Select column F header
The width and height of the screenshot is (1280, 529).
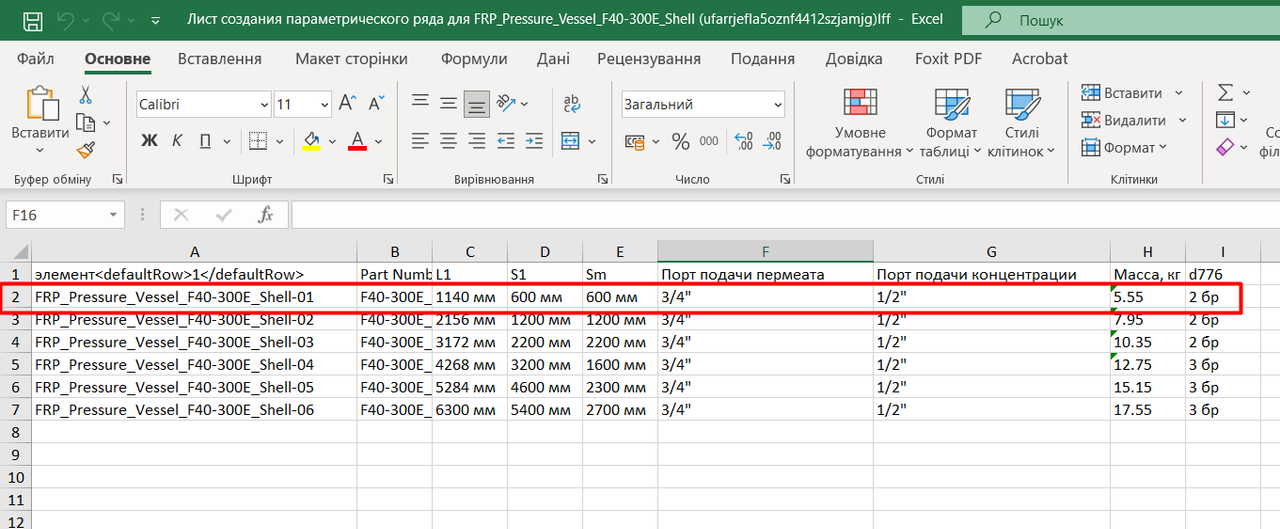click(765, 252)
